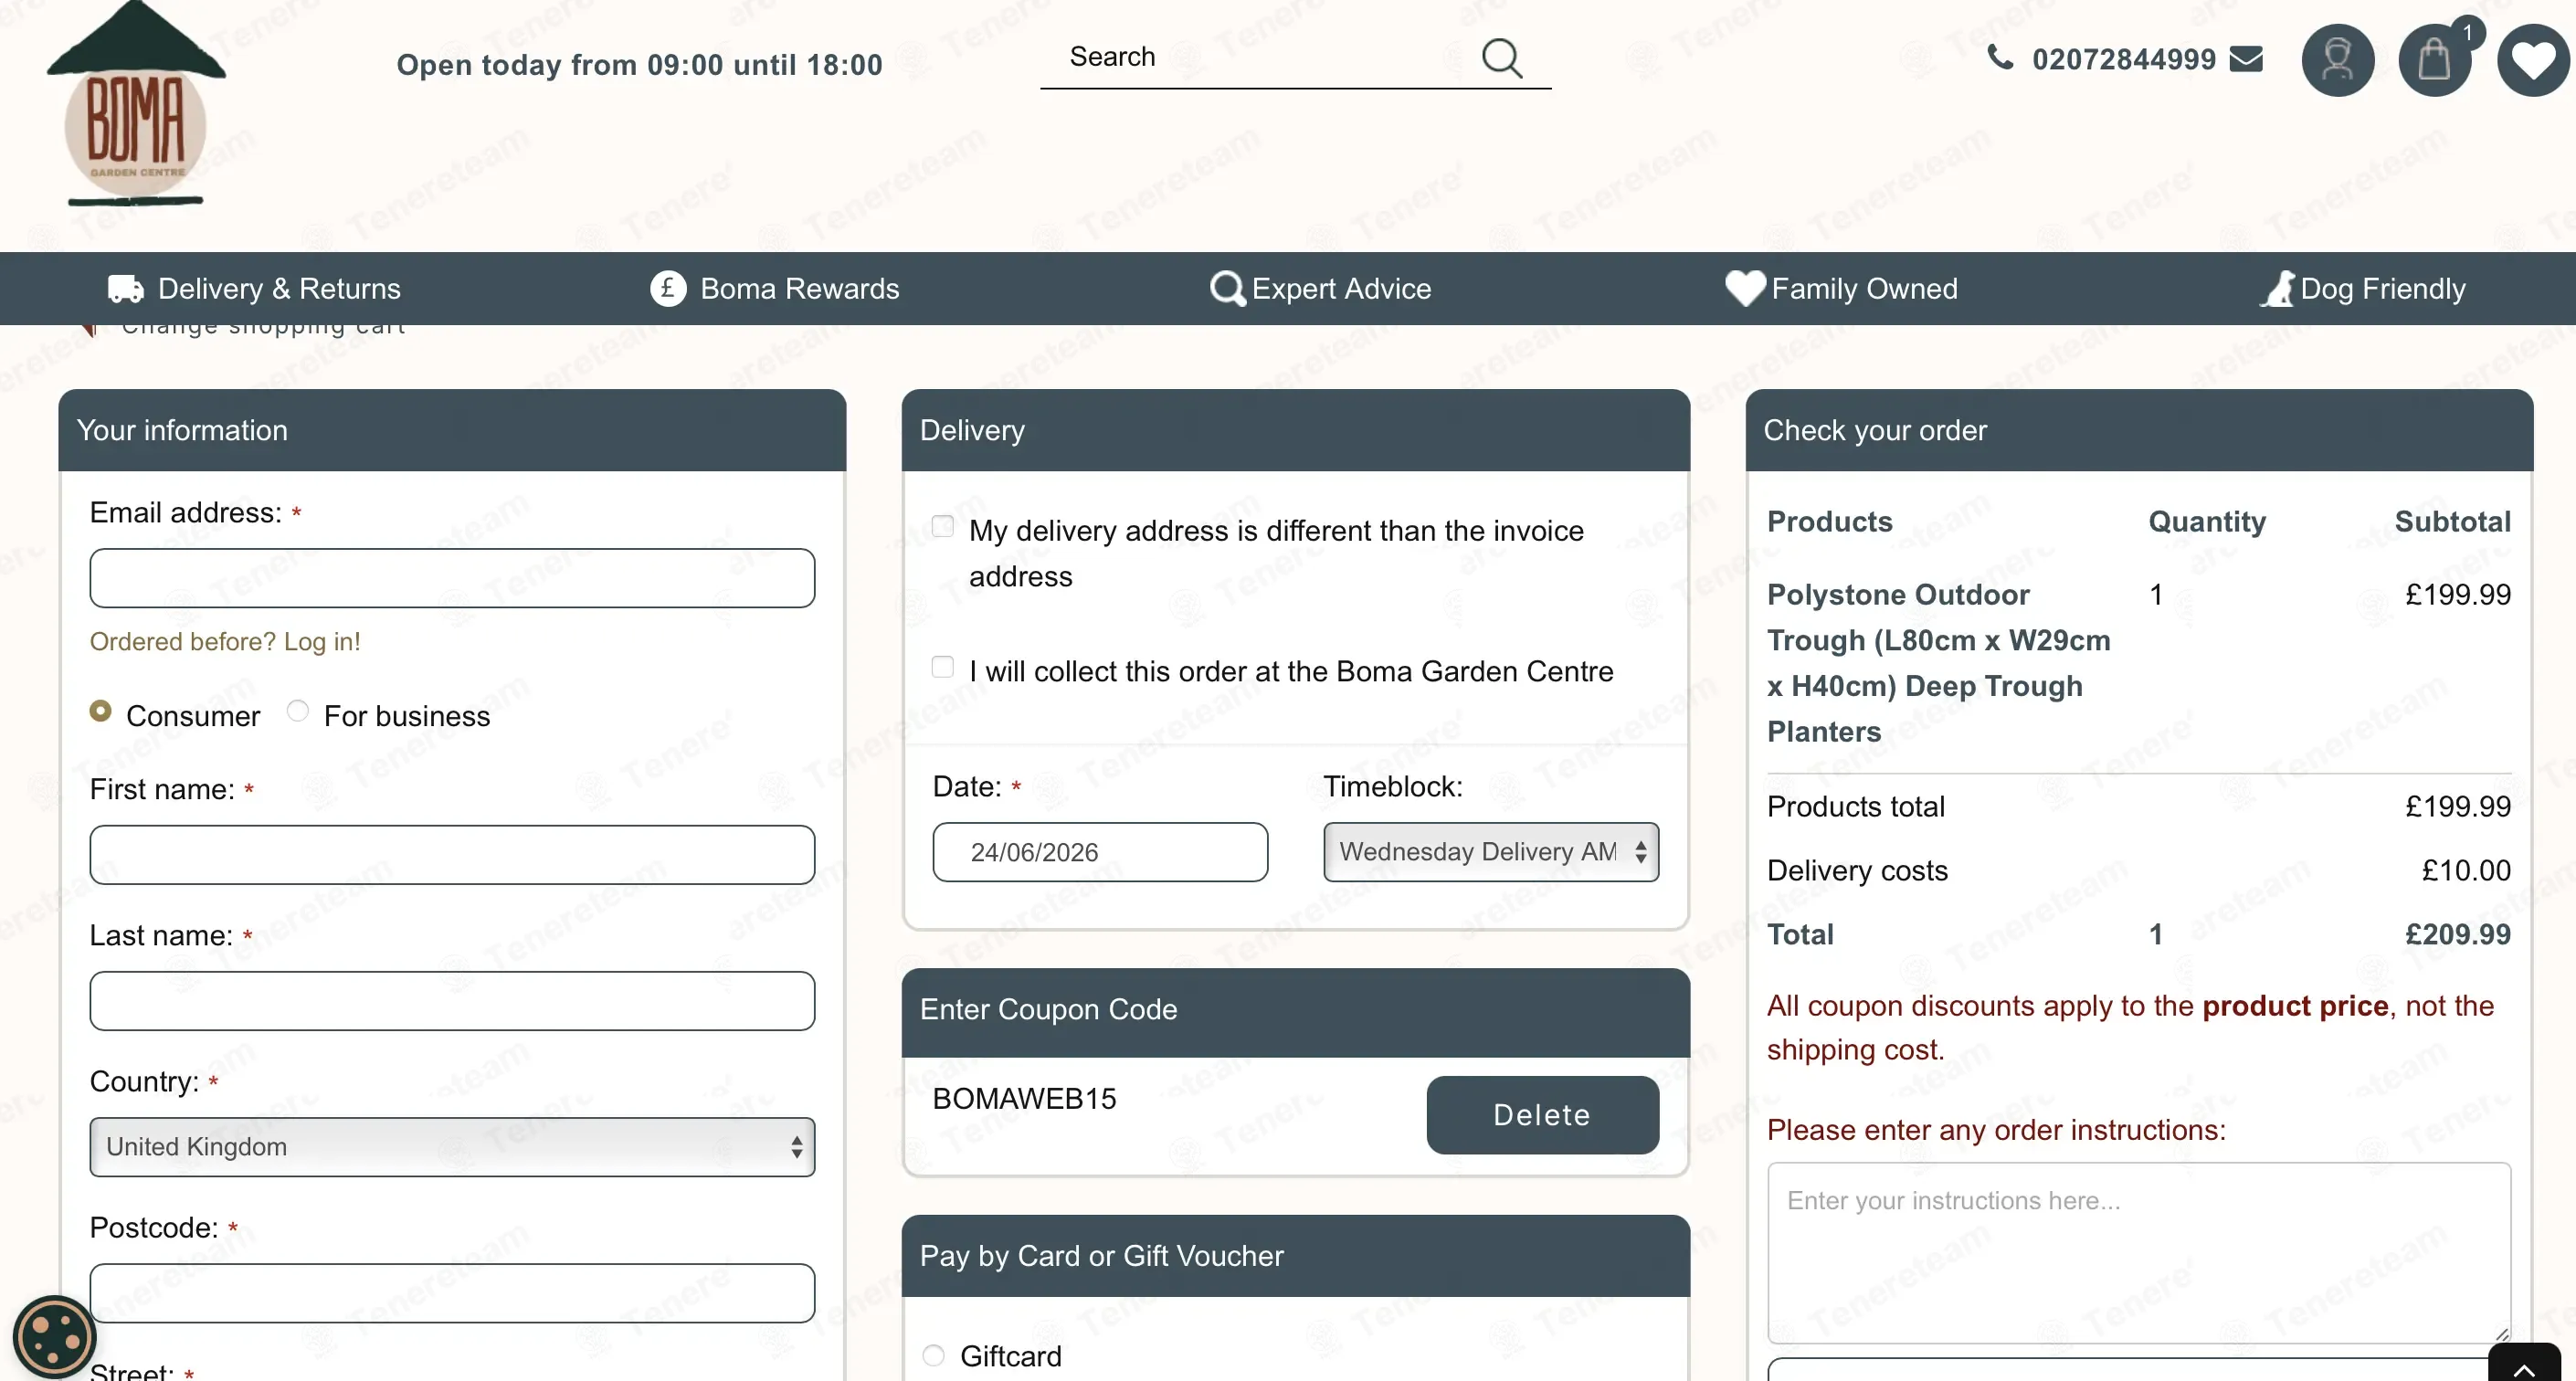Open Delivery & Returns menu item

pos(254,289)
